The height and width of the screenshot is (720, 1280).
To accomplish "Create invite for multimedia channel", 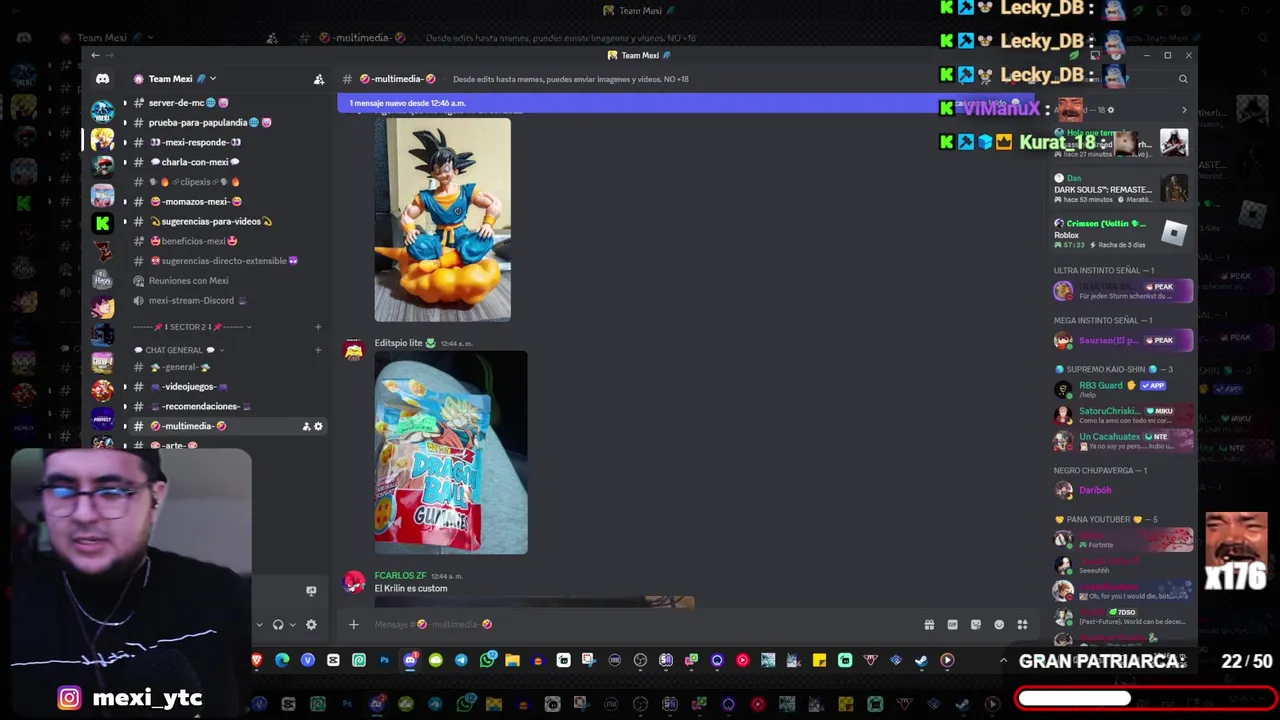I will [x=306, y=426].
